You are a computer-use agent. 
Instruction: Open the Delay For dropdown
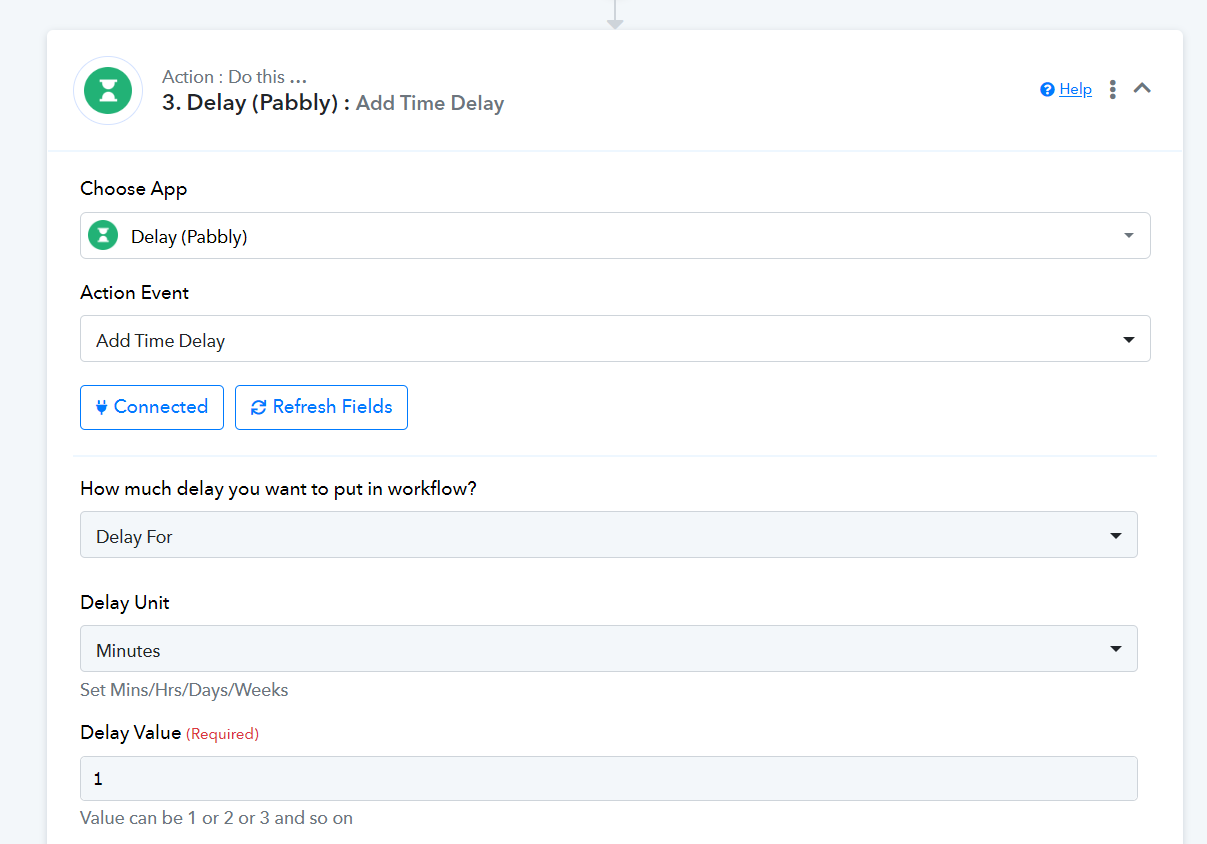click(x=608, y=535)
